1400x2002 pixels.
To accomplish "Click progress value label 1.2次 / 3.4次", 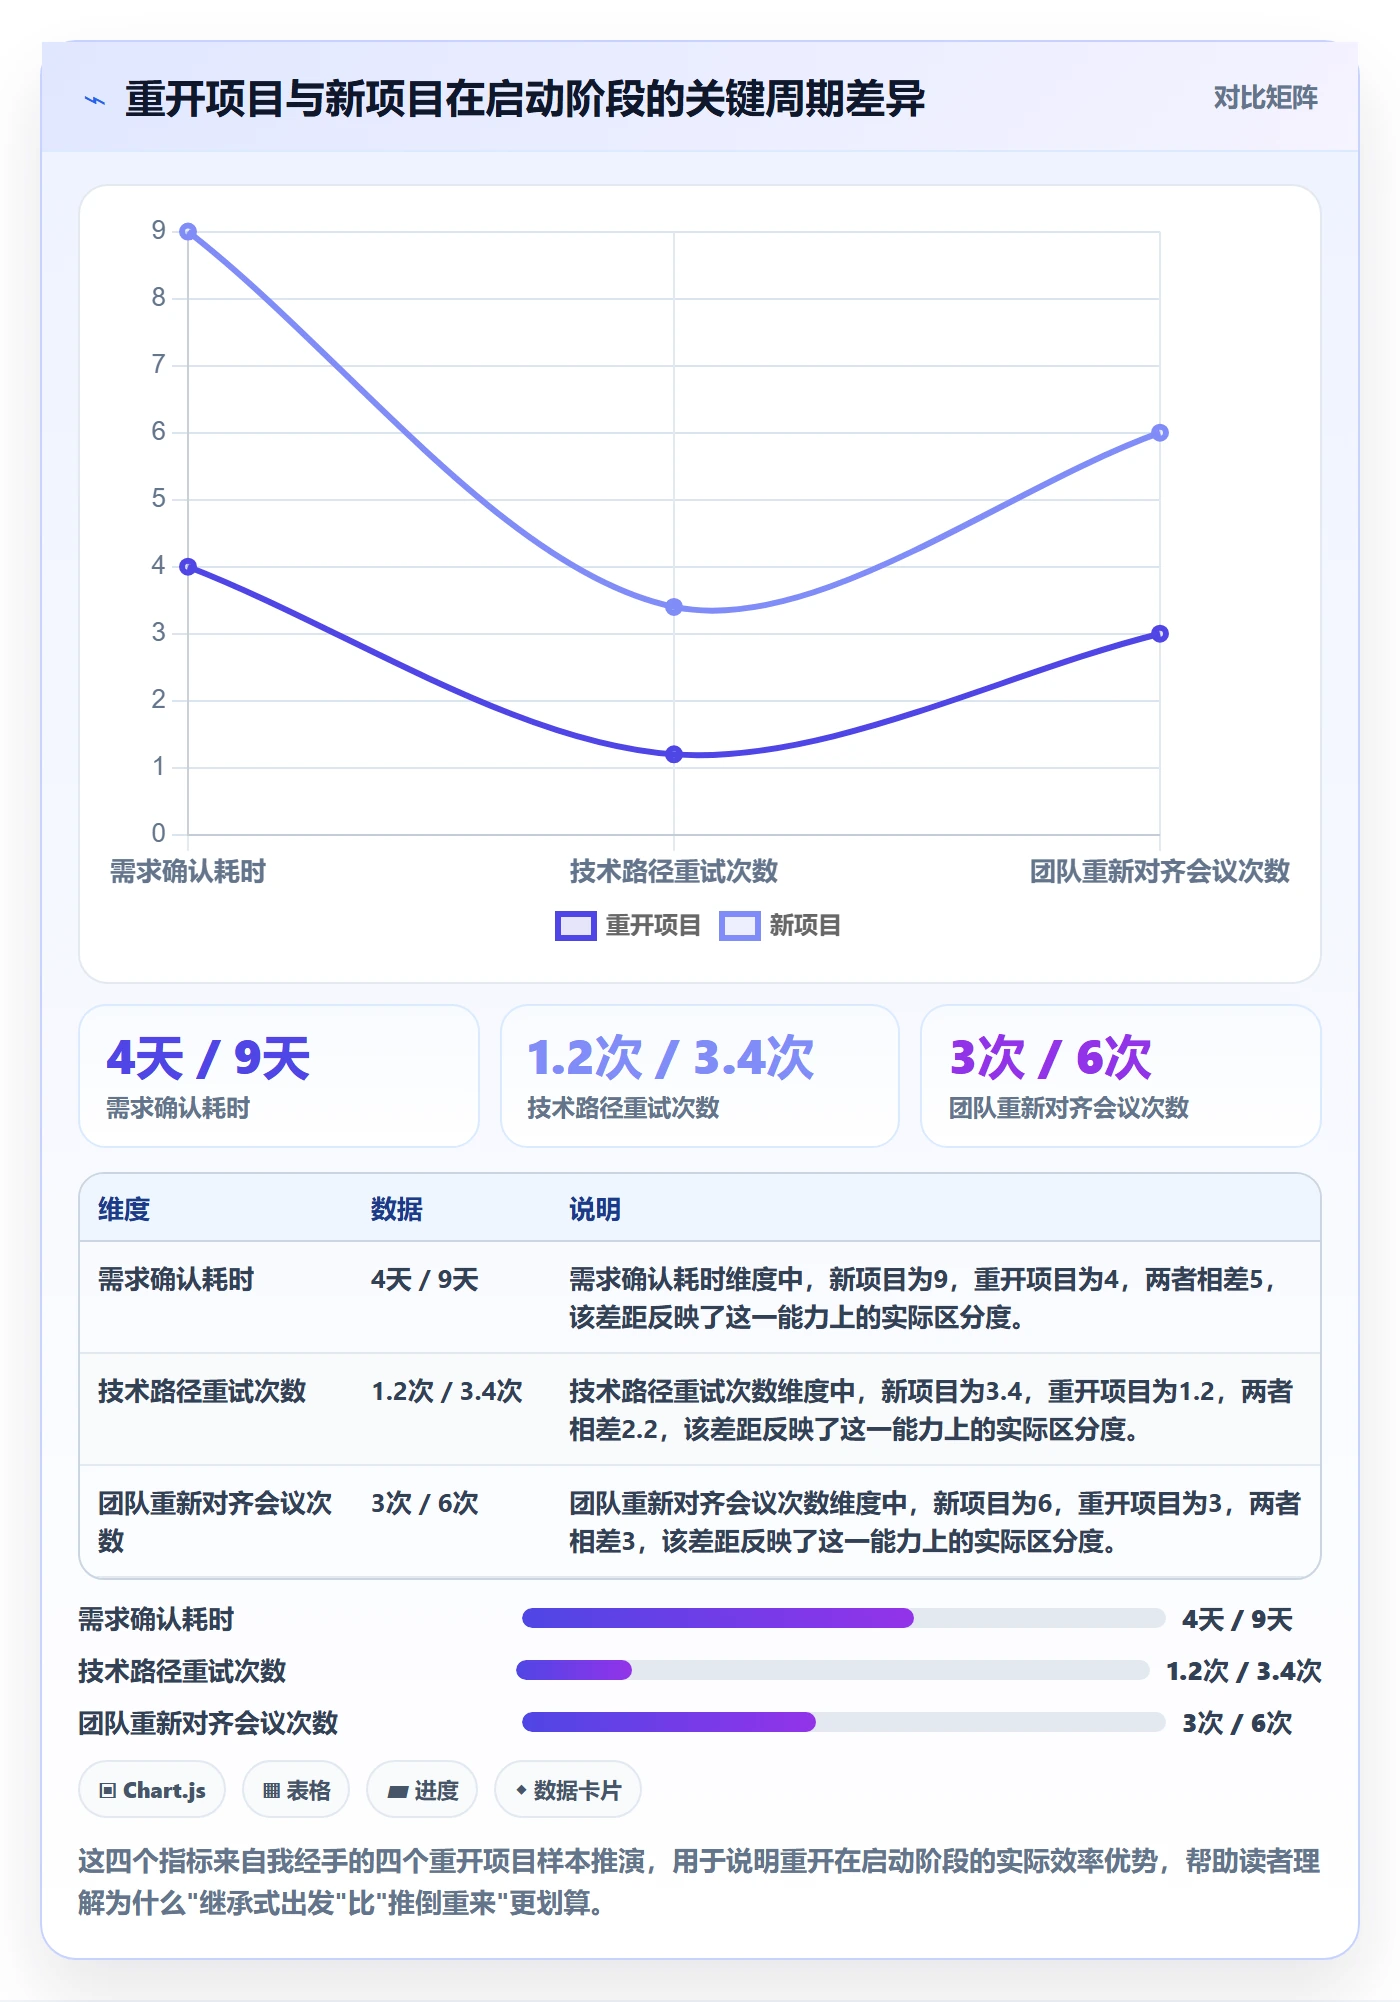I will tap(1244, 1671).
